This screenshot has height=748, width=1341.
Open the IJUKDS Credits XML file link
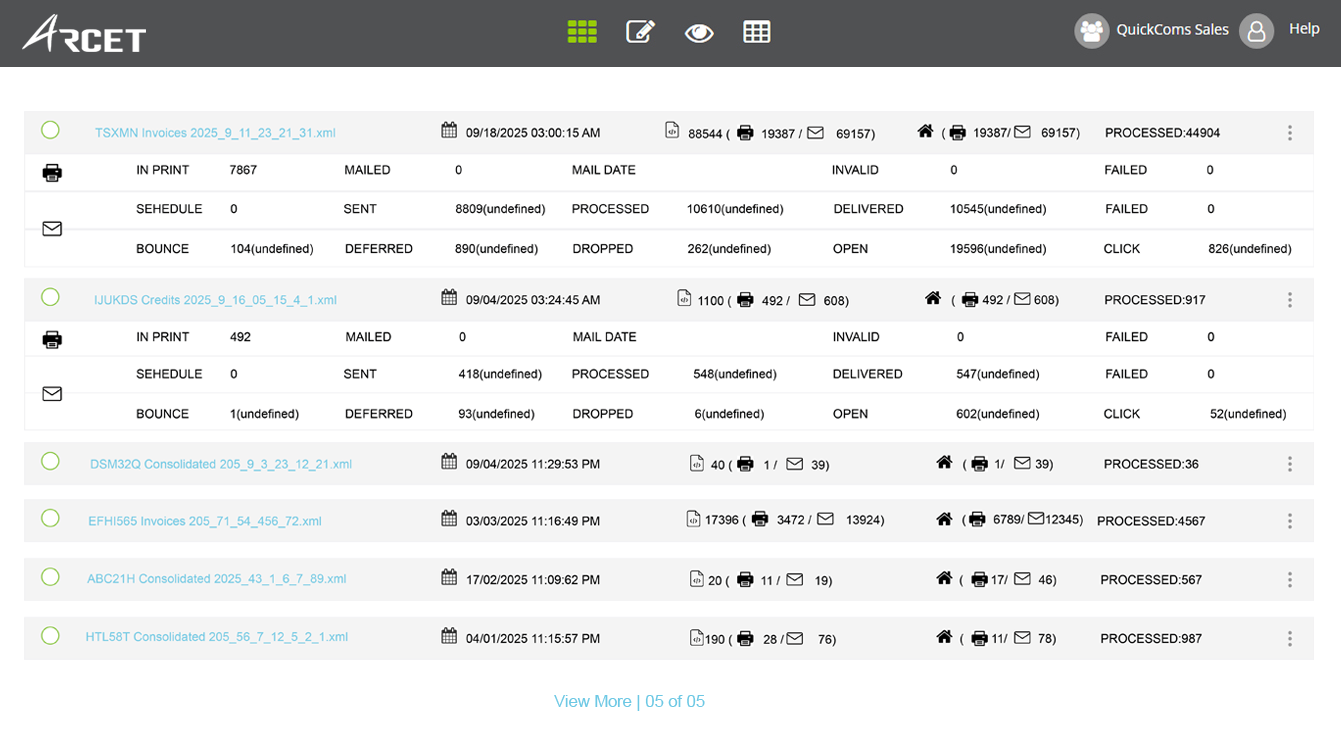click(x=215, y=299)
